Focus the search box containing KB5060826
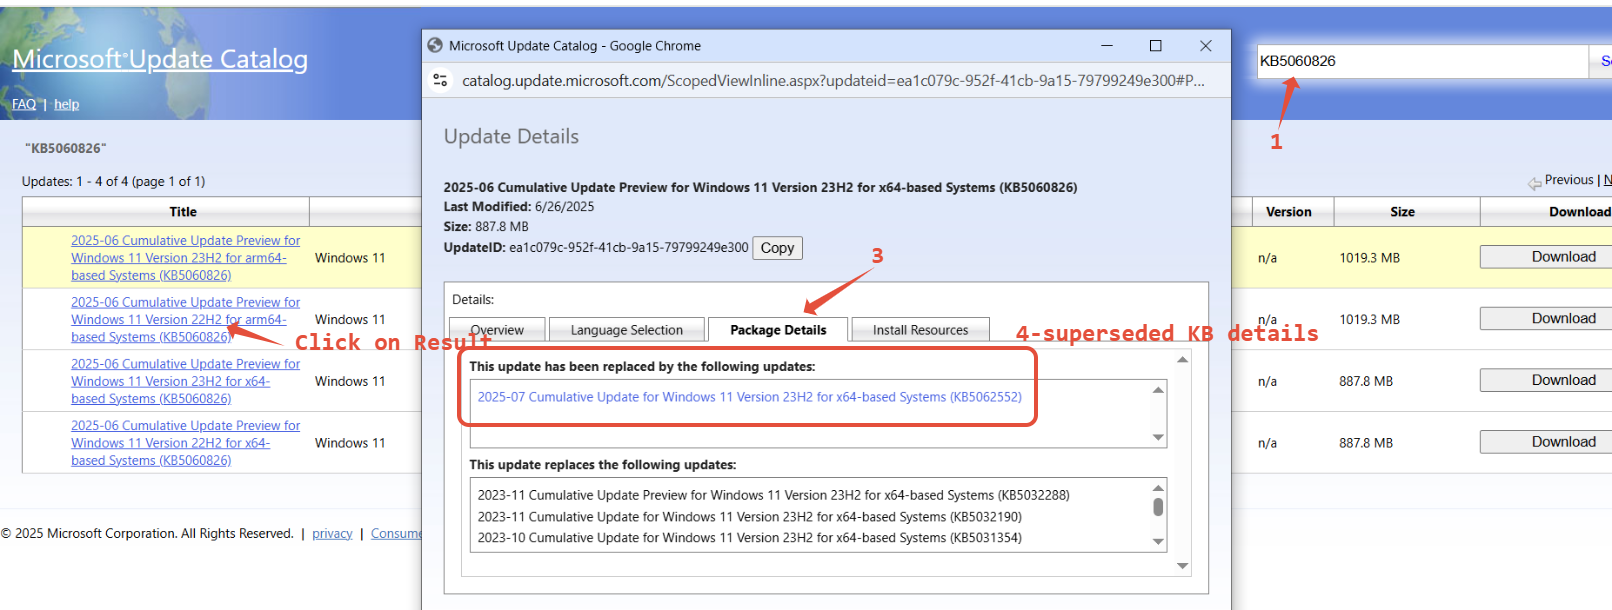 click(1422, 61)
